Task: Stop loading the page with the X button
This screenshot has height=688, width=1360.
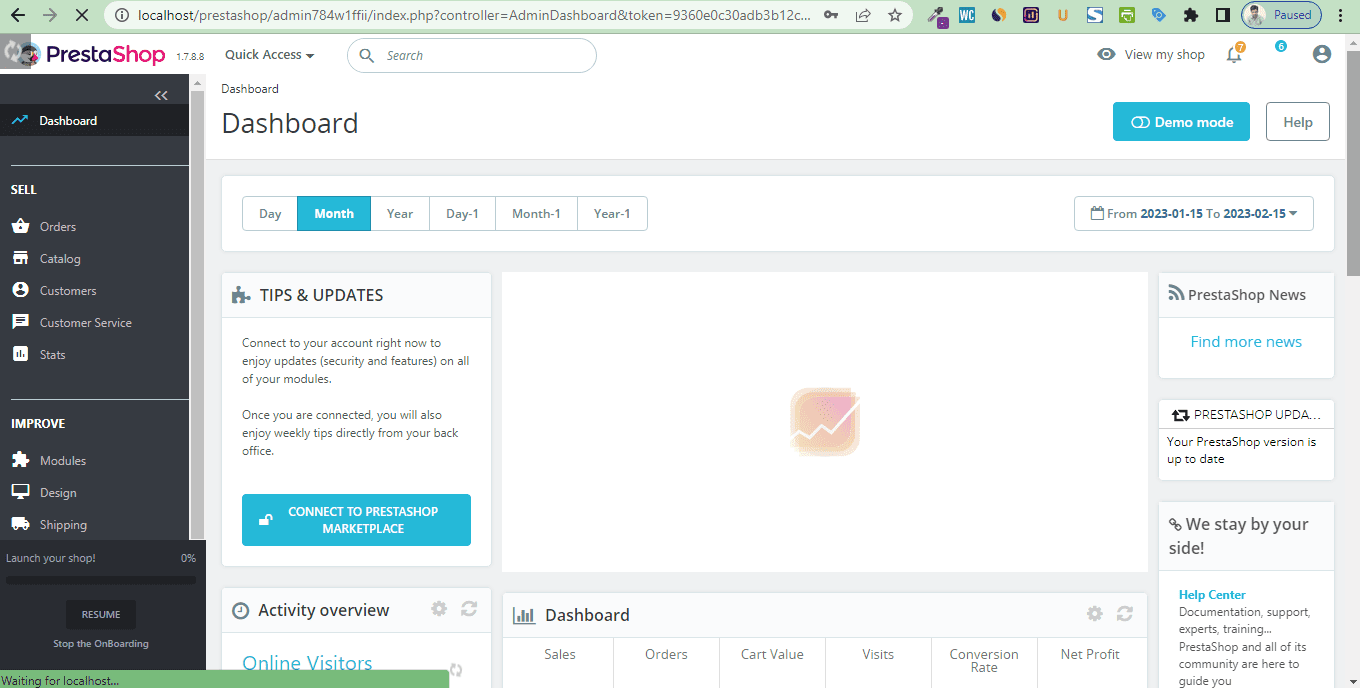Action: coord(81,16)
